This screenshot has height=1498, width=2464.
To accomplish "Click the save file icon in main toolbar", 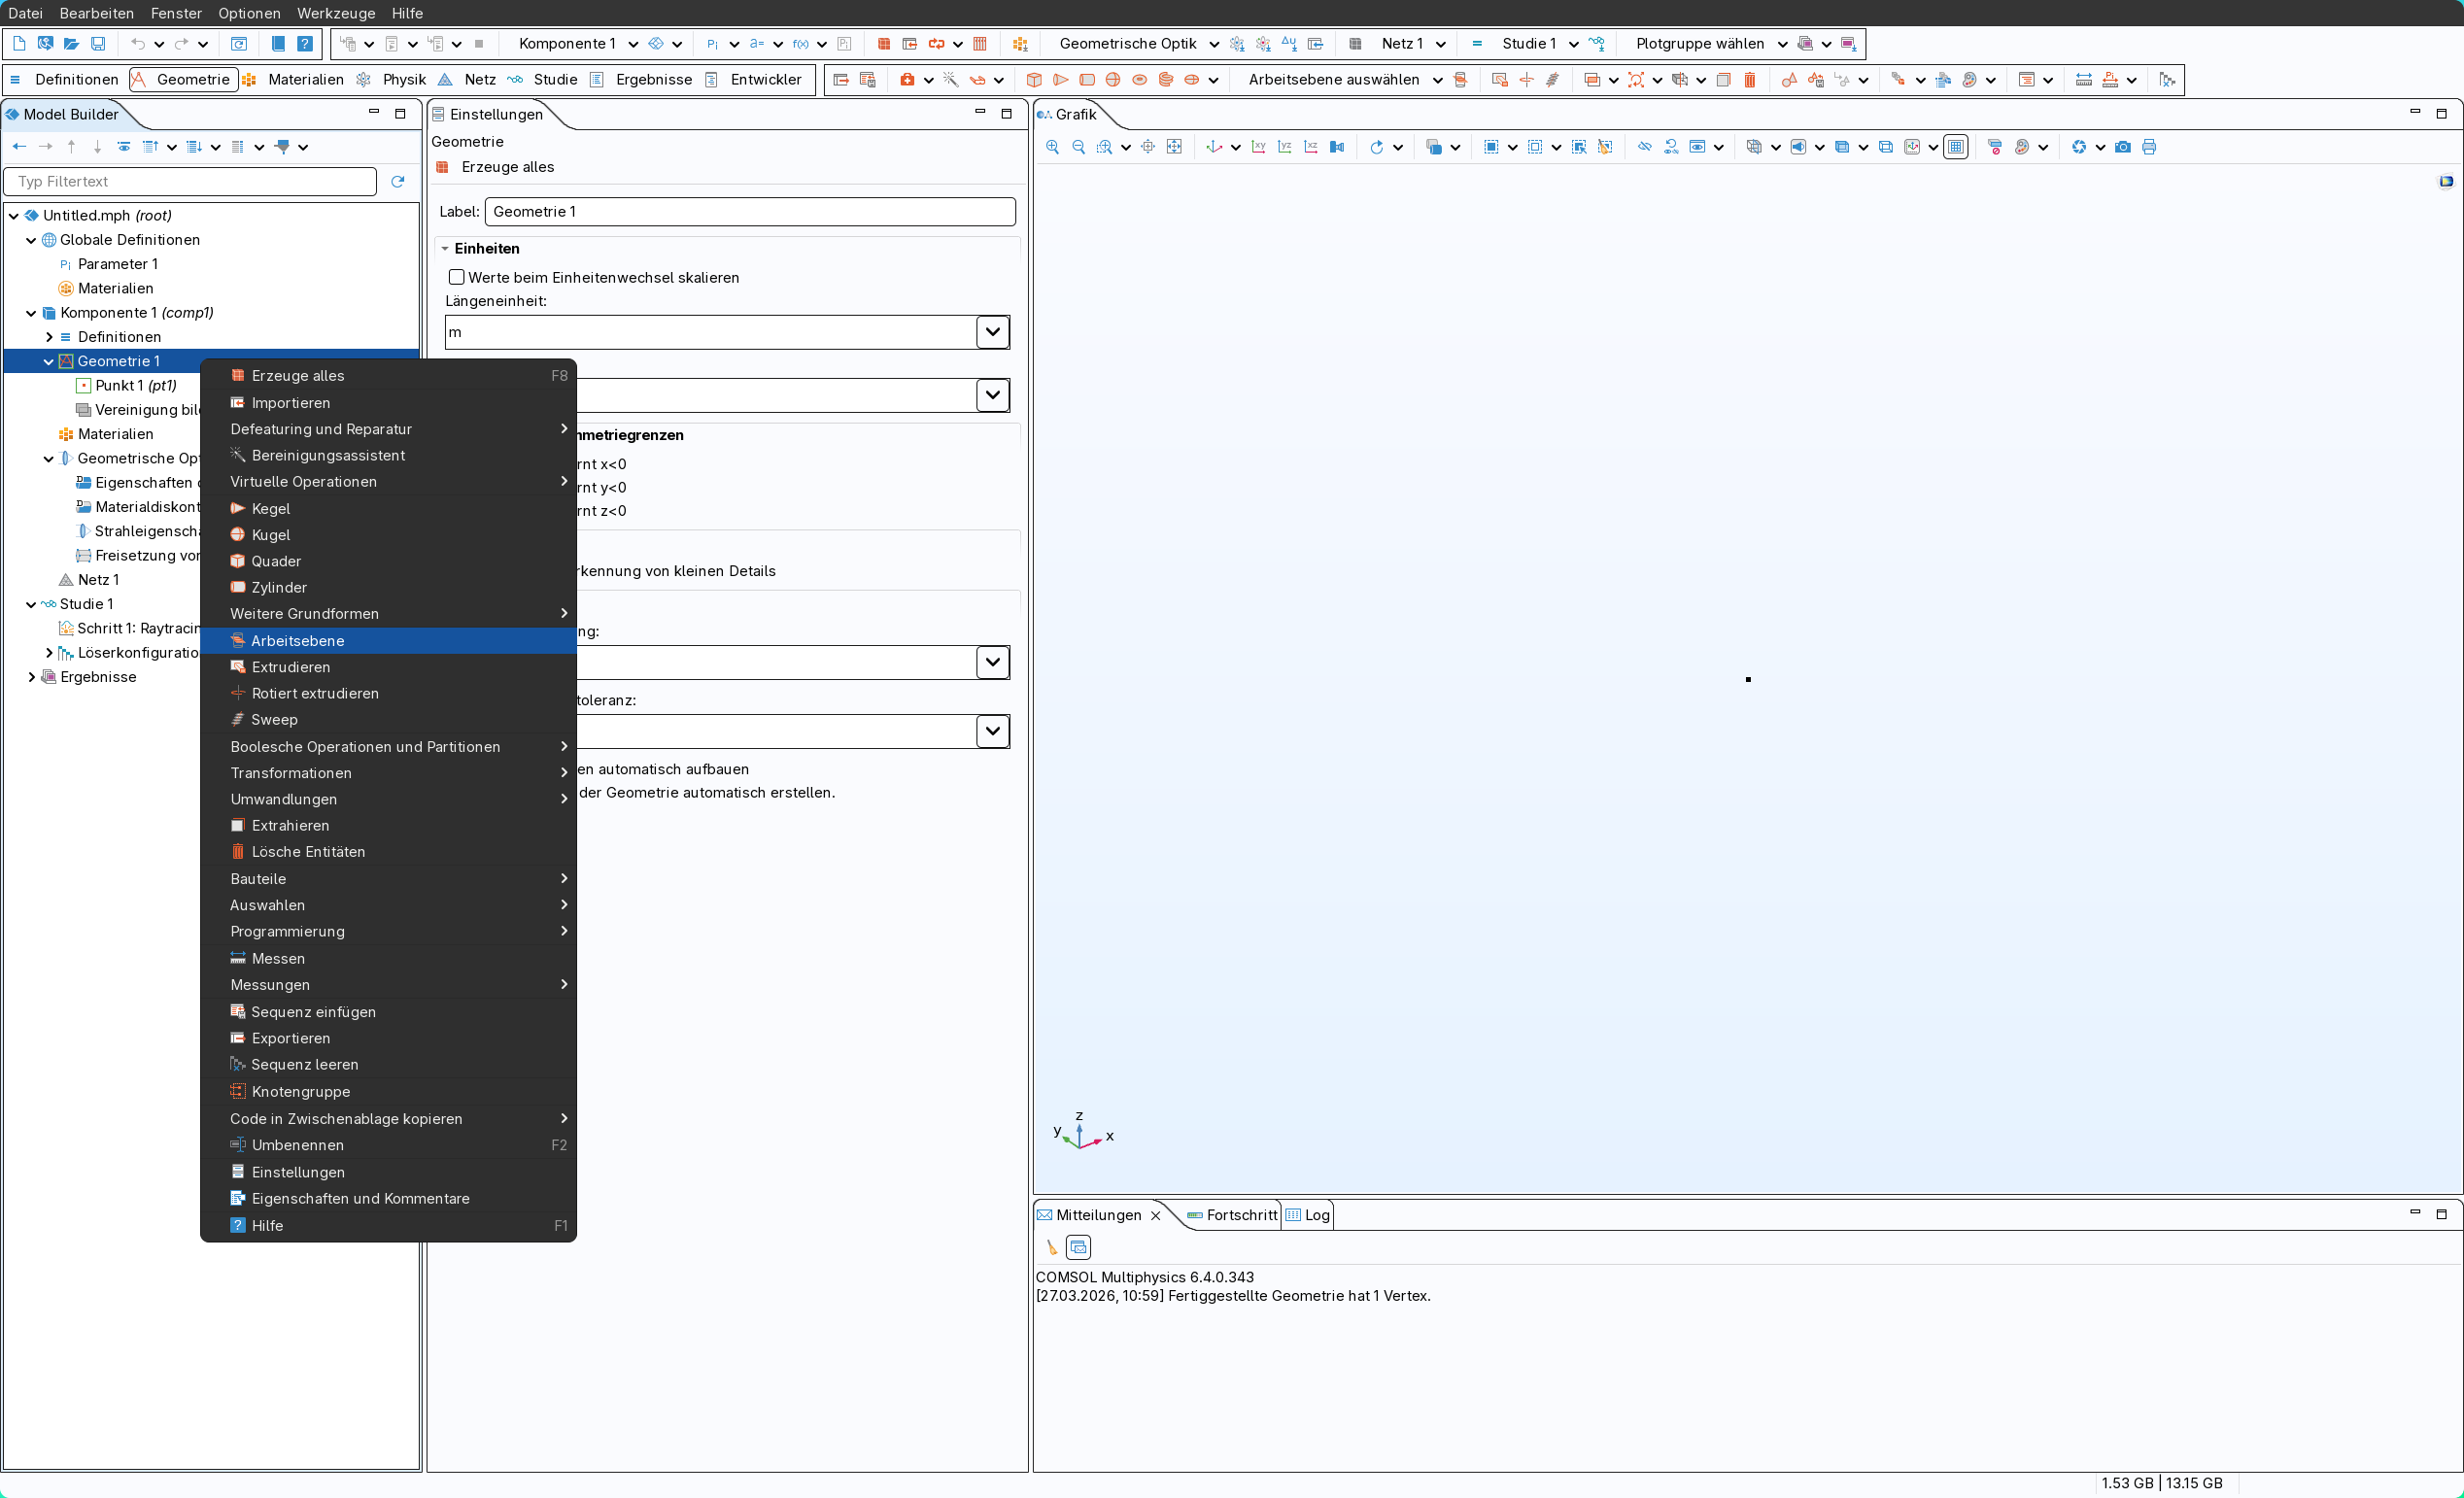I will click(x=98, y=44).
